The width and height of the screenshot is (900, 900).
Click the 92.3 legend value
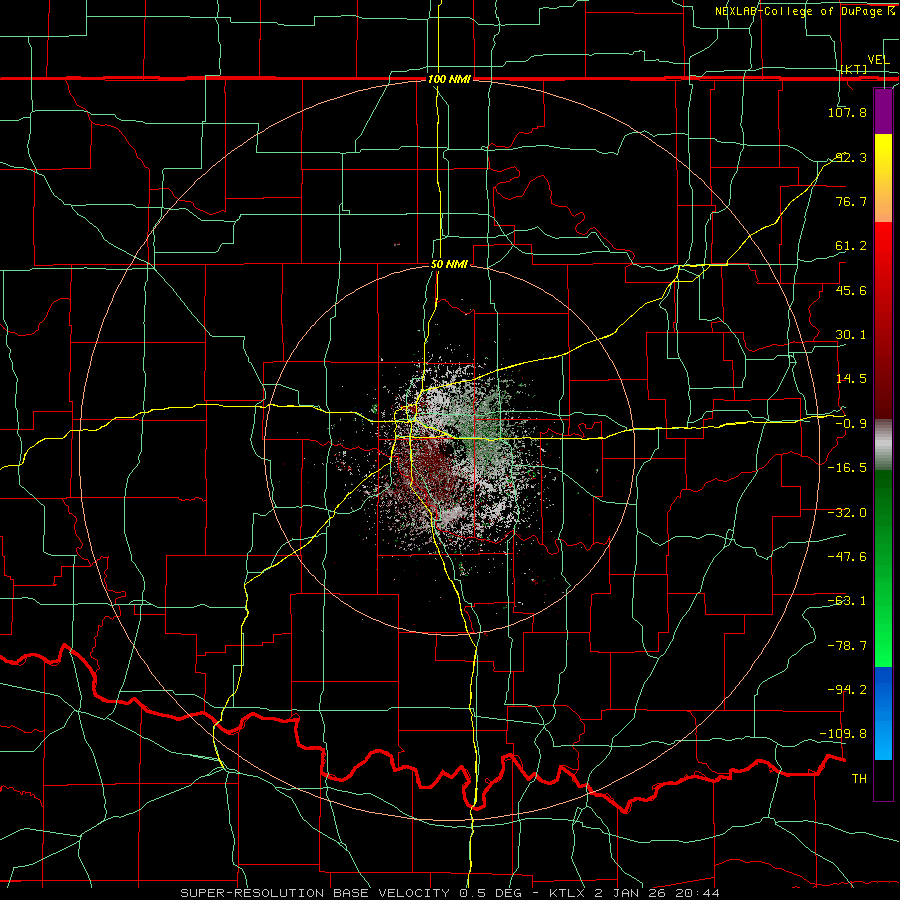[851, 157]
